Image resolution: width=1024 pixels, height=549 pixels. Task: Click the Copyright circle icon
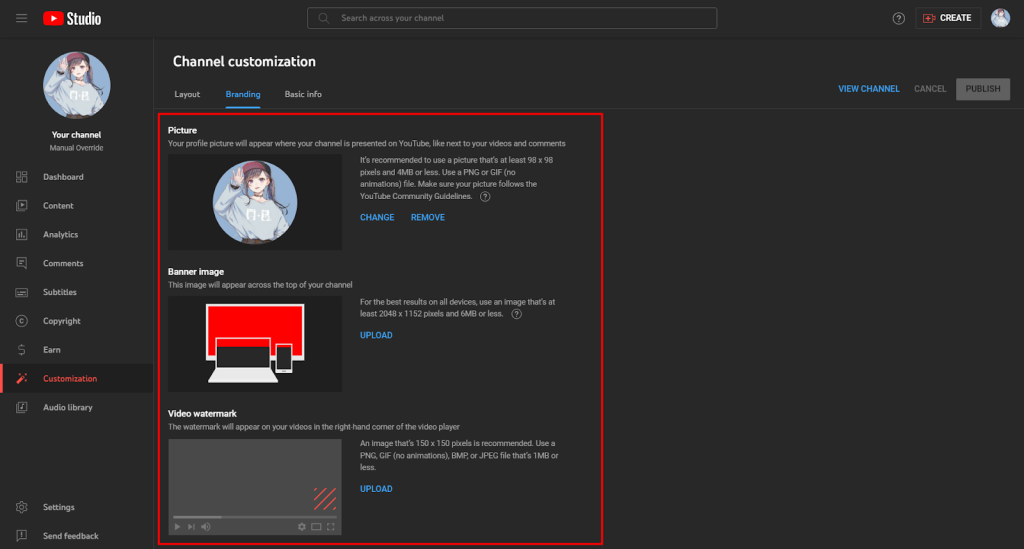[x=22, y=321]
